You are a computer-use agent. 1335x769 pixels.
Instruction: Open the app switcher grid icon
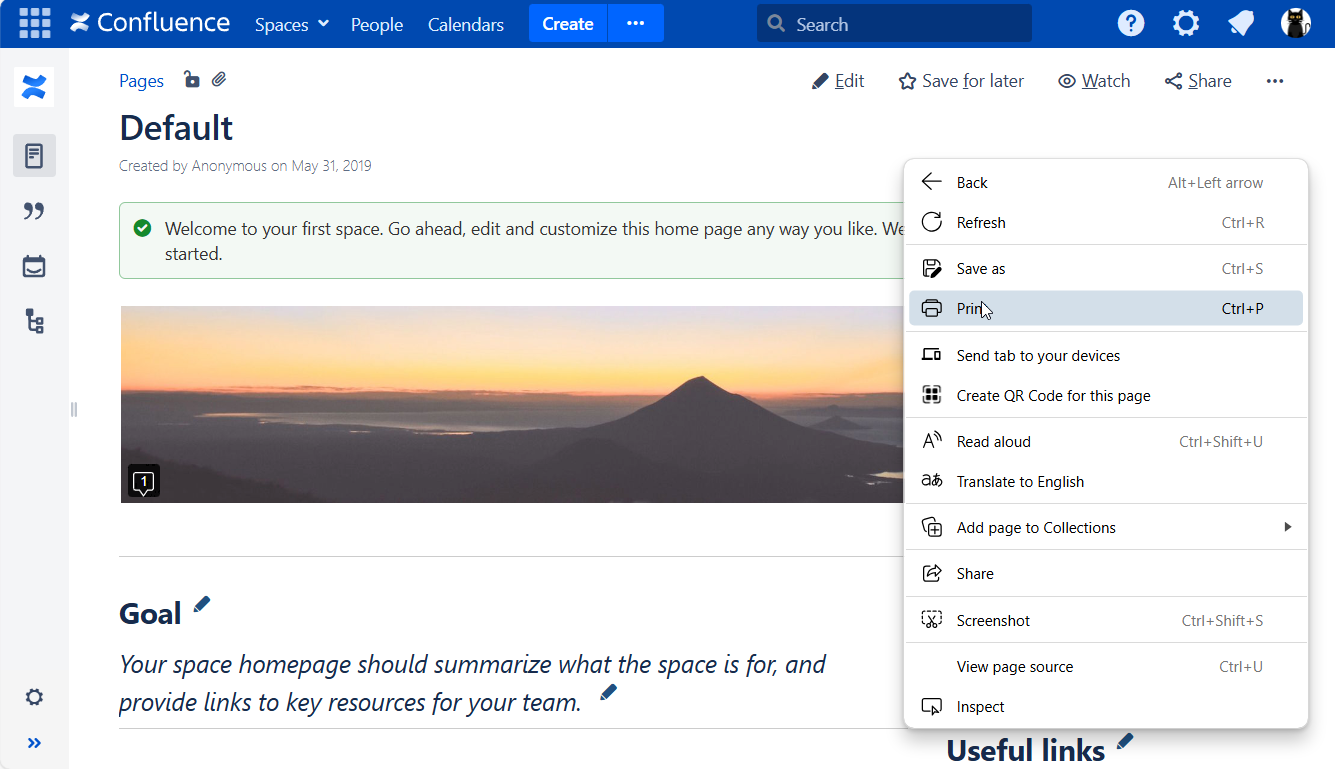[x=35, y=23]
